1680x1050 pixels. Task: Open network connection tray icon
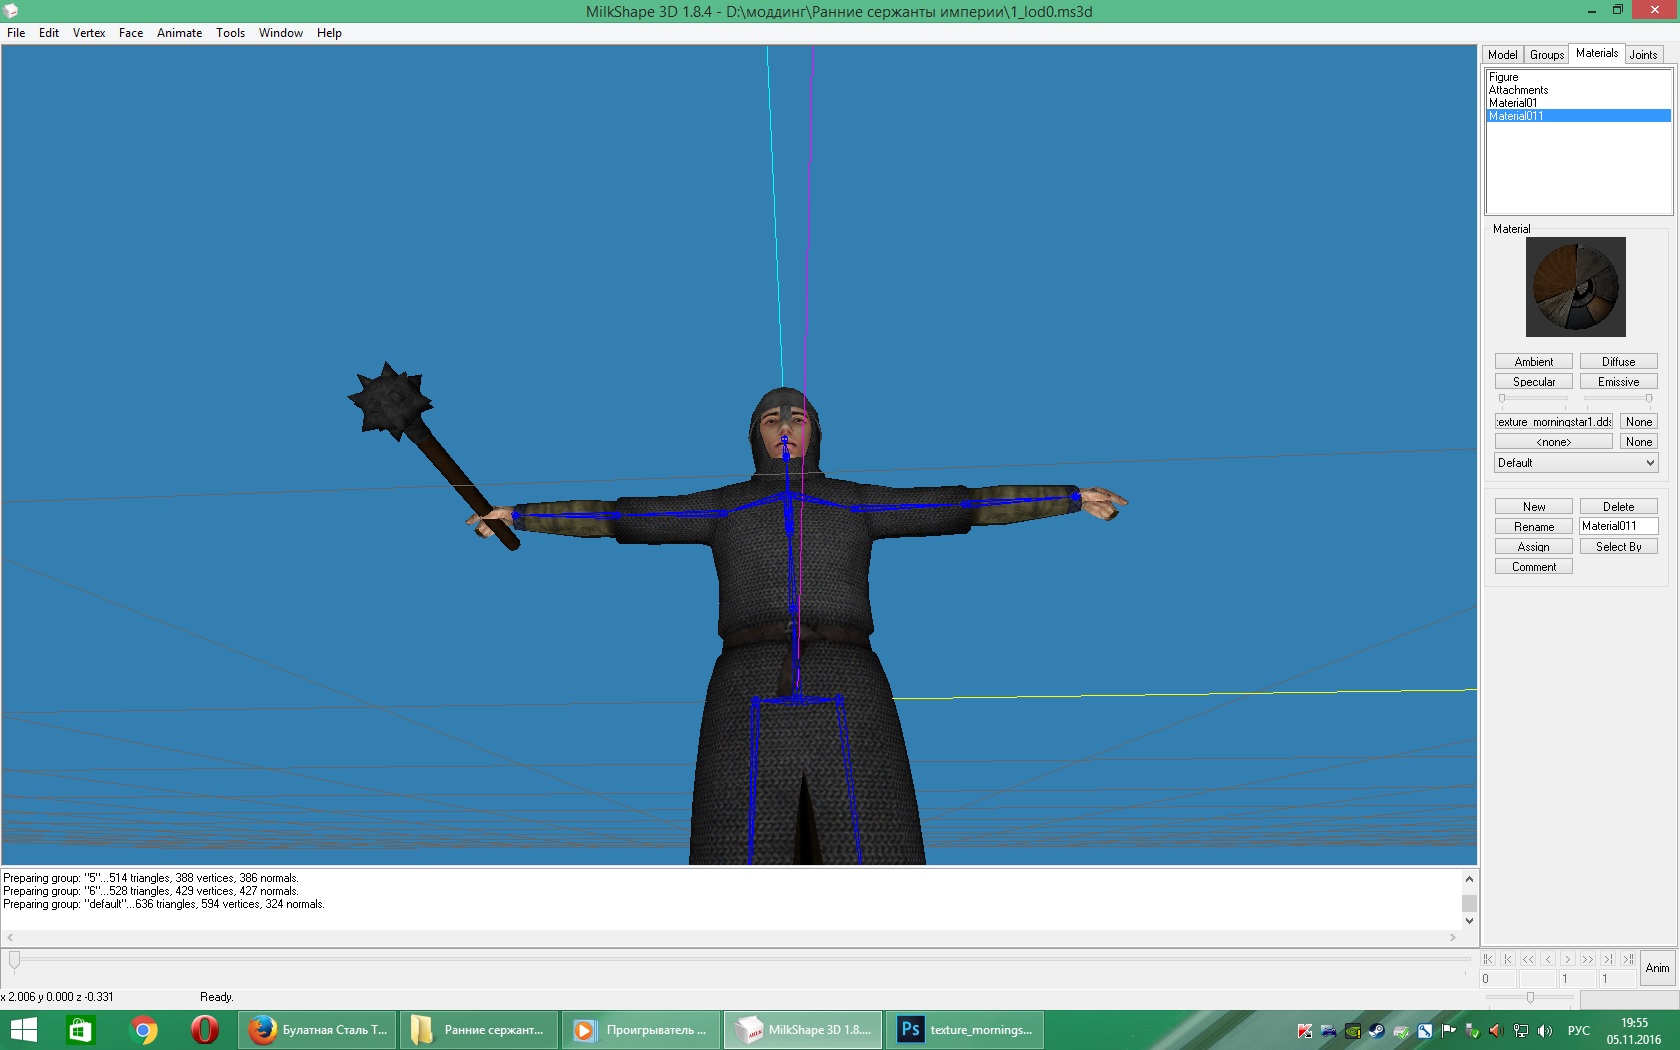pos(1521,1031)
